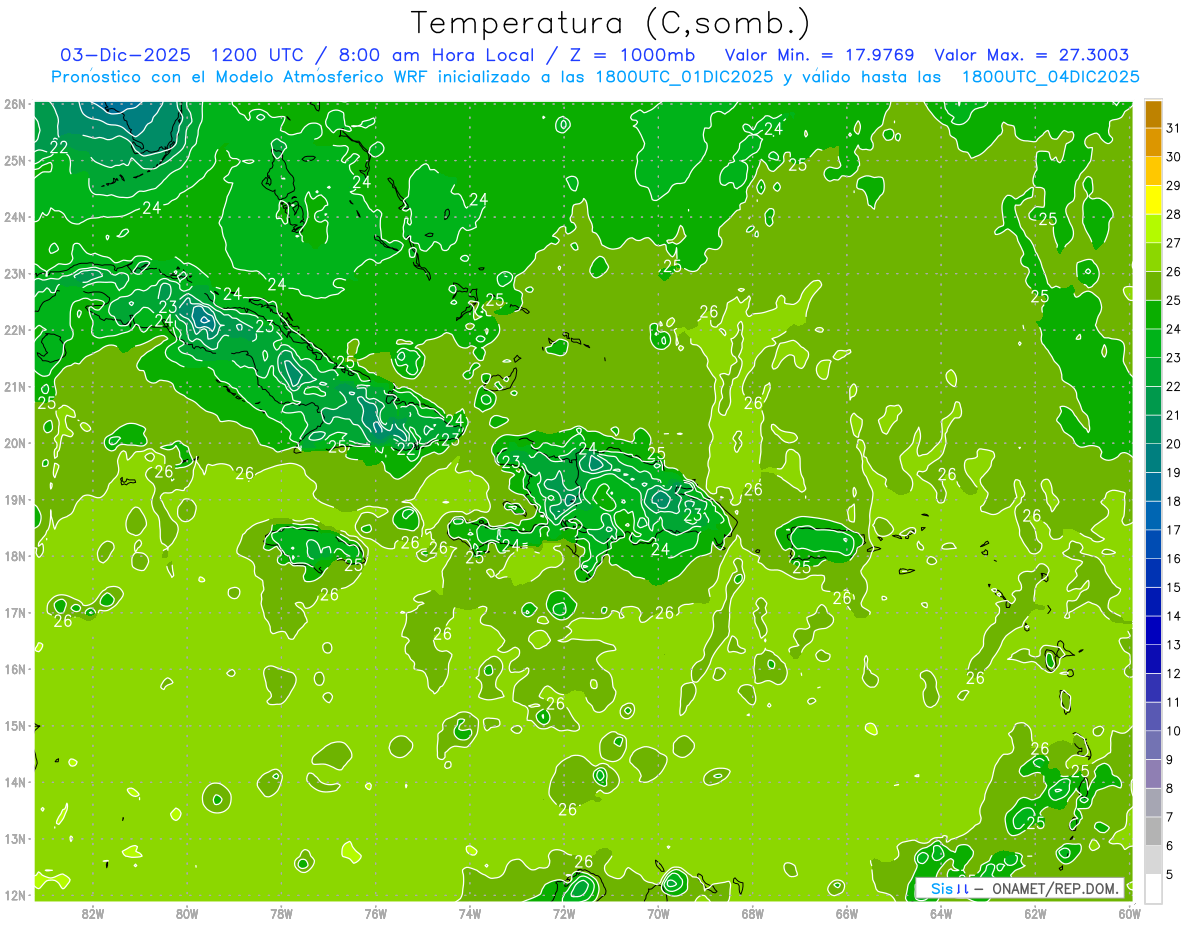The height and width of the screenshot is (927, 1200).
Task: Click the latitude axis label '22N'
Action: pyautogui.click(x=15, y=330)
